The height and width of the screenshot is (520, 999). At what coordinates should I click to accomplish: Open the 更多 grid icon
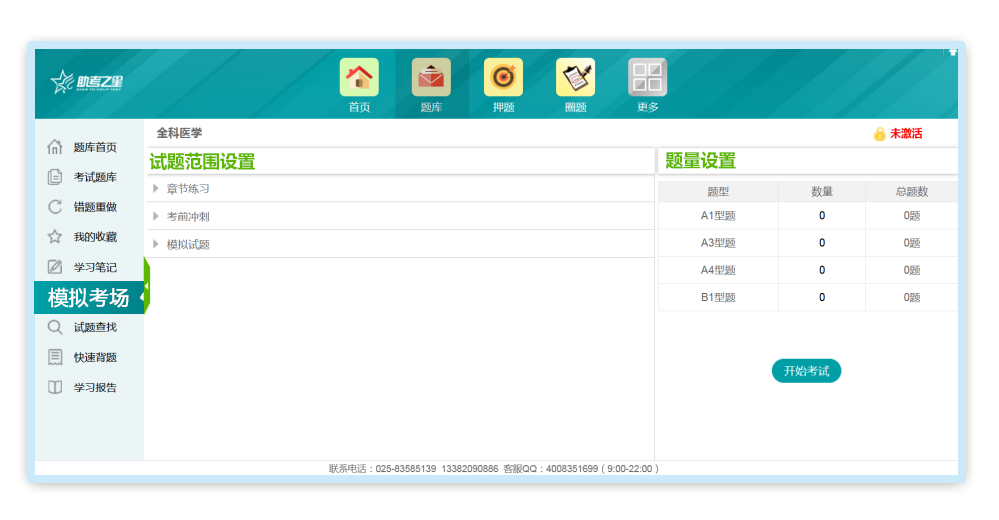coord(647,78)
